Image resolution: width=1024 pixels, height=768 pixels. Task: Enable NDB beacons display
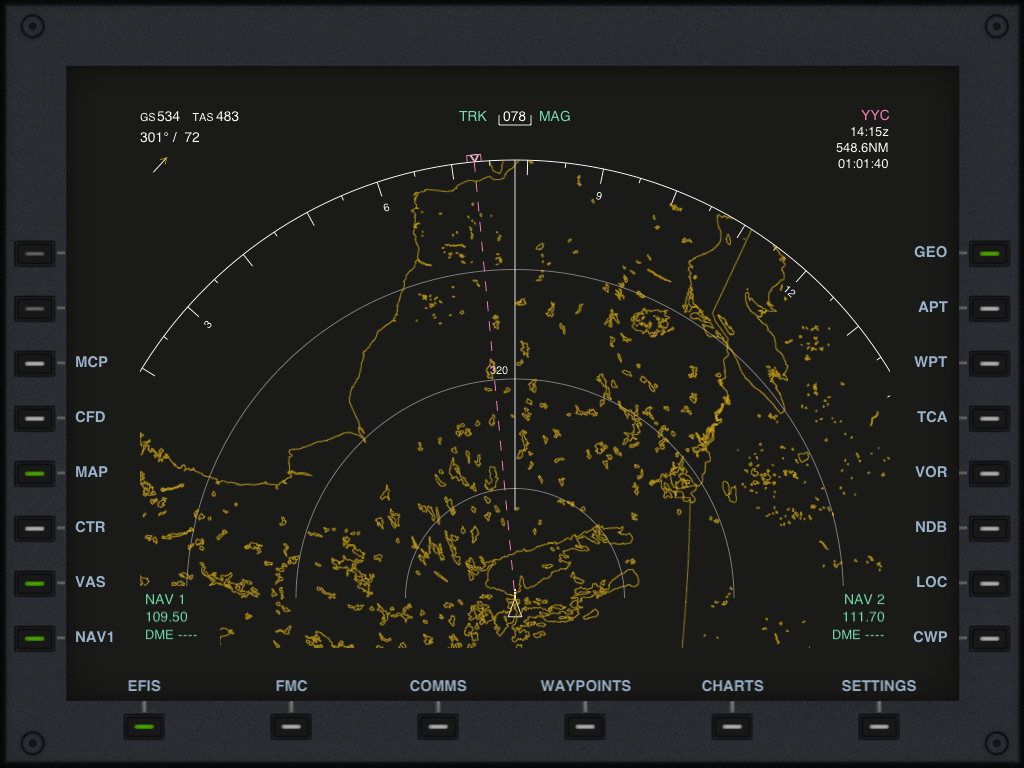click(x=988, y=529)
